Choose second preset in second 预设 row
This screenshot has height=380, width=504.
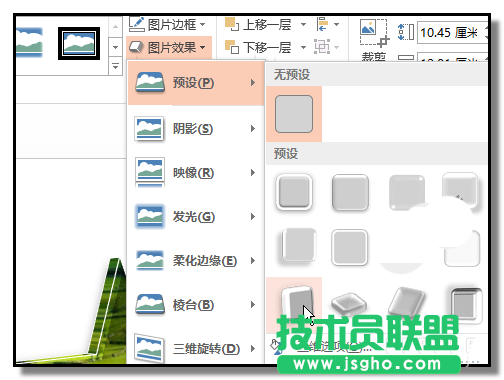click(x=350, y=247)
